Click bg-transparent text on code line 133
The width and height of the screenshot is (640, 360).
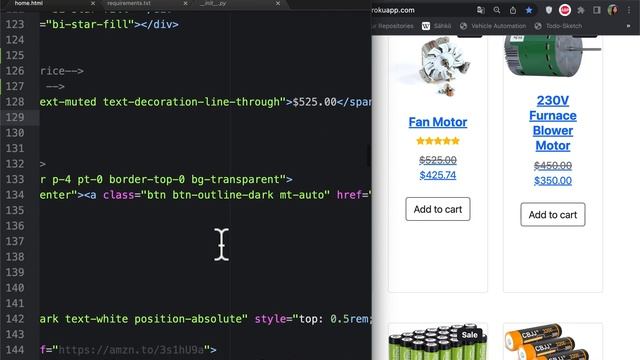236,180
